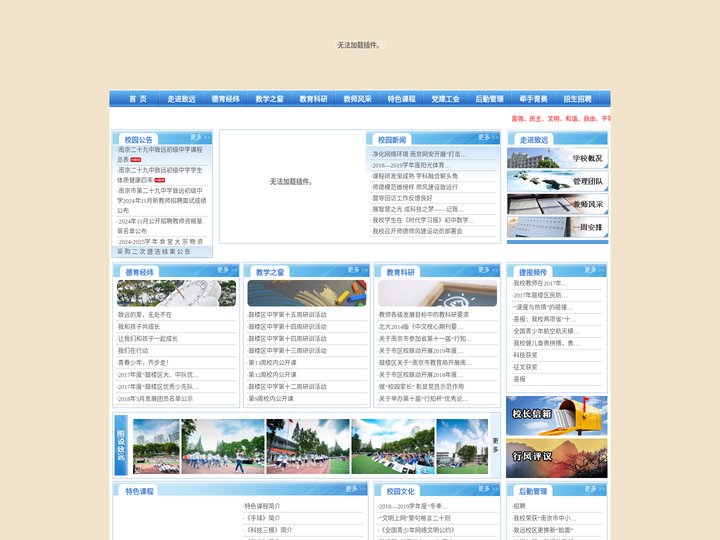
Task: Open news item 督导回访工作反馈良好
Action: [x=402, y=198]
